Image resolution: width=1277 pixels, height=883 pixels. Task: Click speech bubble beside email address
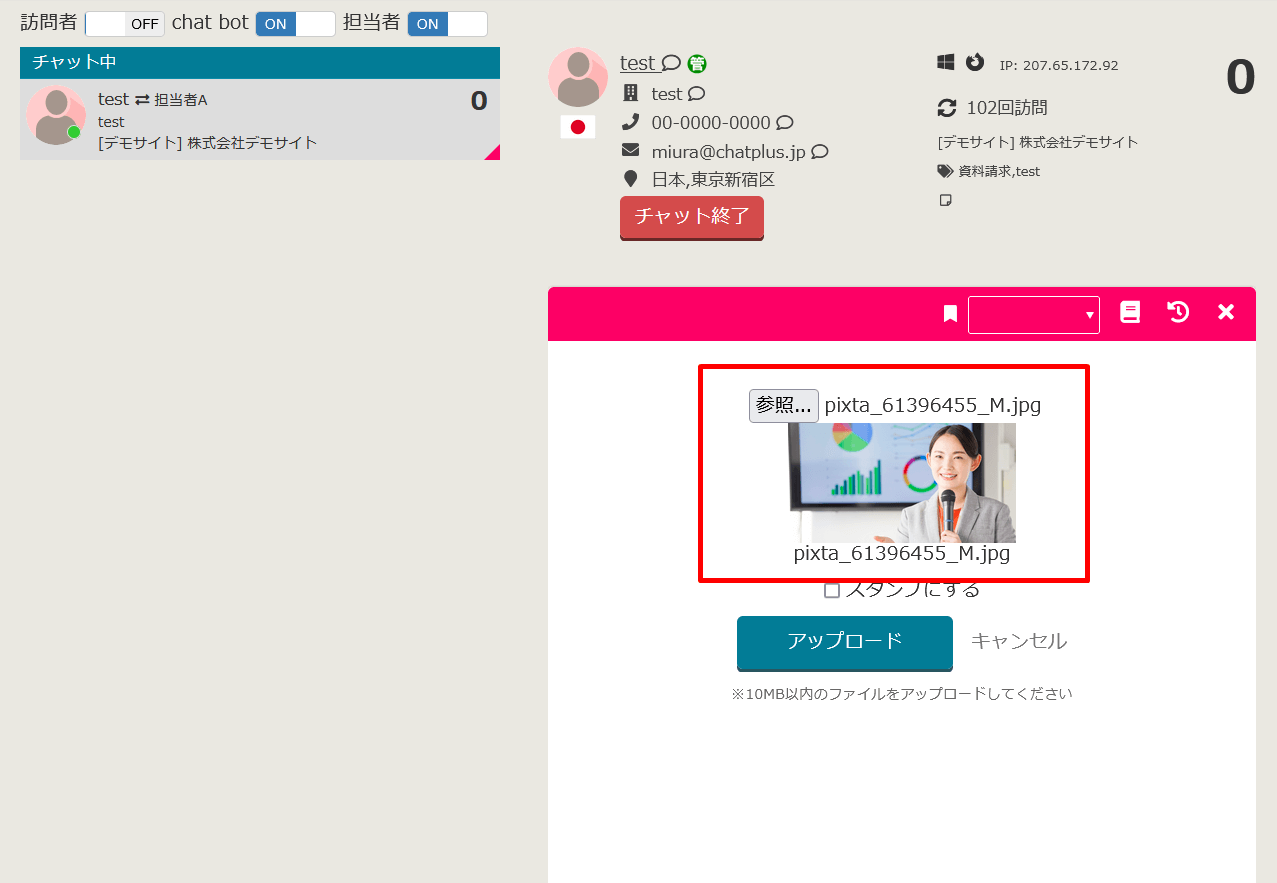(820, 152)
